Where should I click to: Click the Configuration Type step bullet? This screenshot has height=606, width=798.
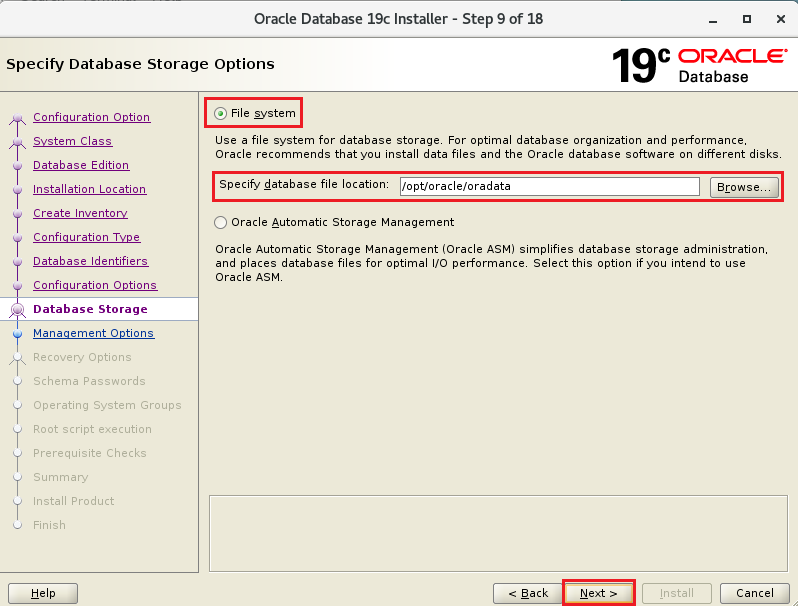18,238
